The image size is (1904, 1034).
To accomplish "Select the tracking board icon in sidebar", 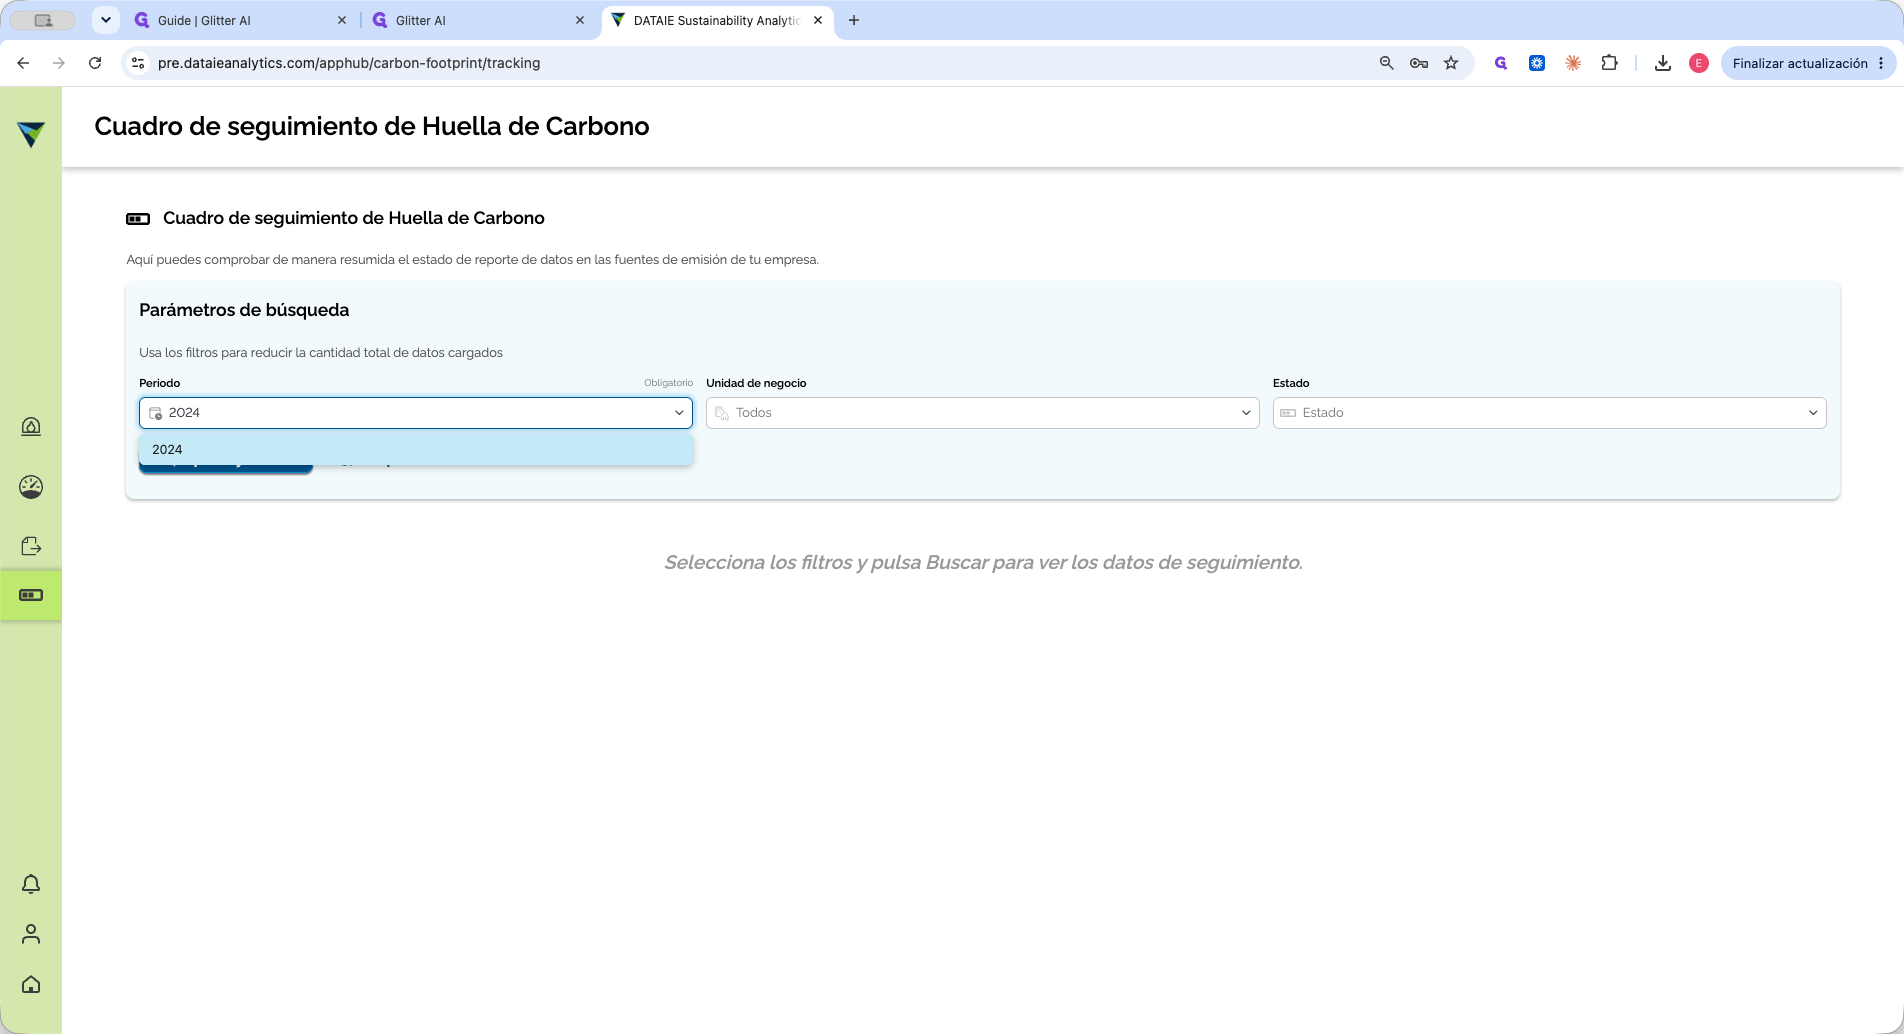I will [x=31, y=595].
